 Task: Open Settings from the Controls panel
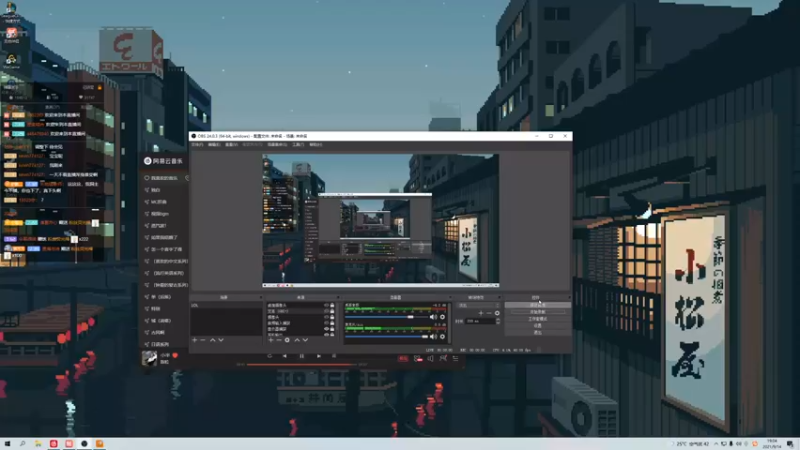[x=538, y=326]
